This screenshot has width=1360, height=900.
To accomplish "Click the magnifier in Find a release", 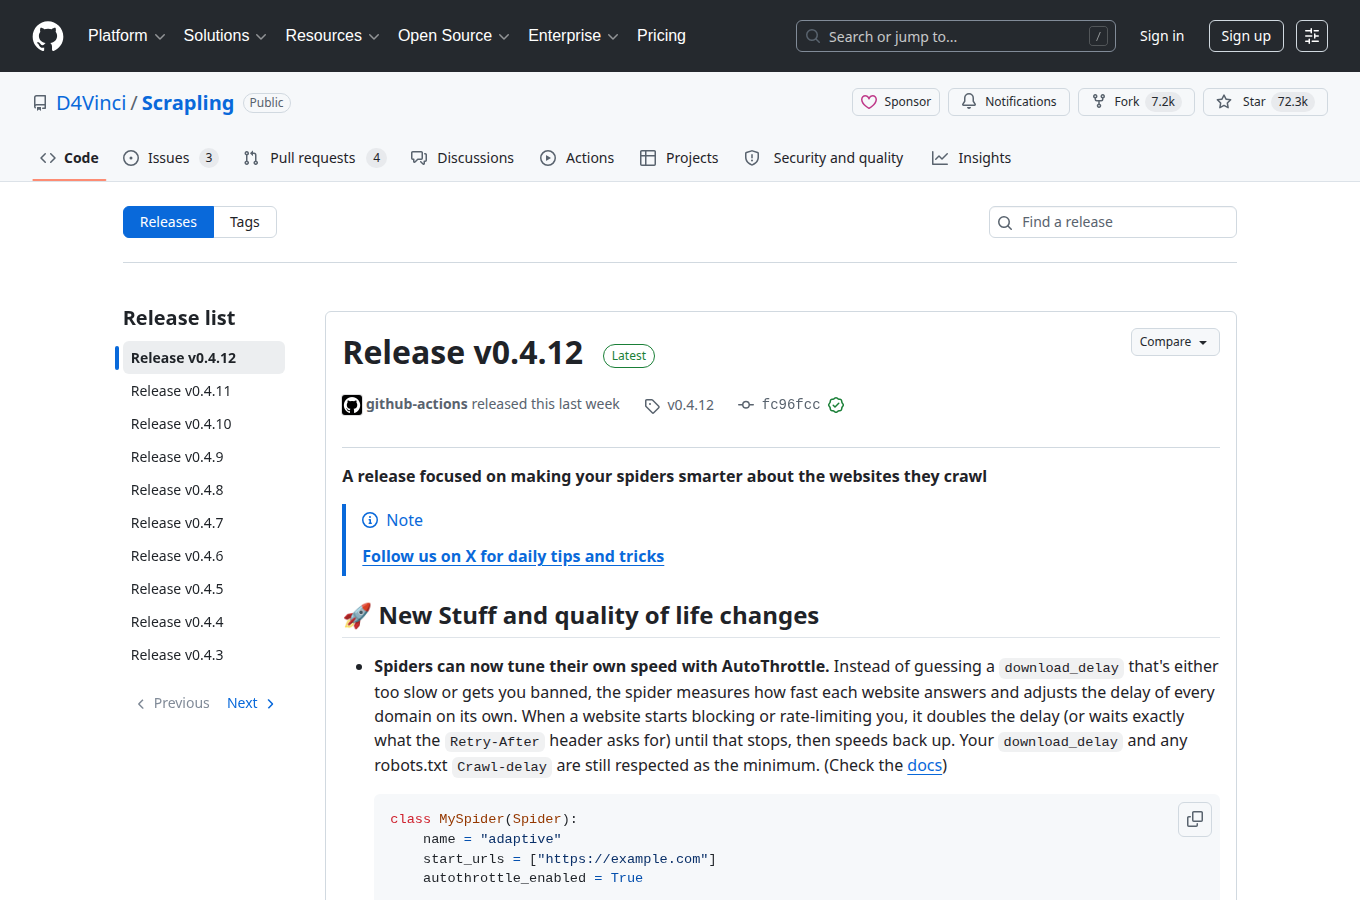I will pyautogui.click(x=1006, y=223).
